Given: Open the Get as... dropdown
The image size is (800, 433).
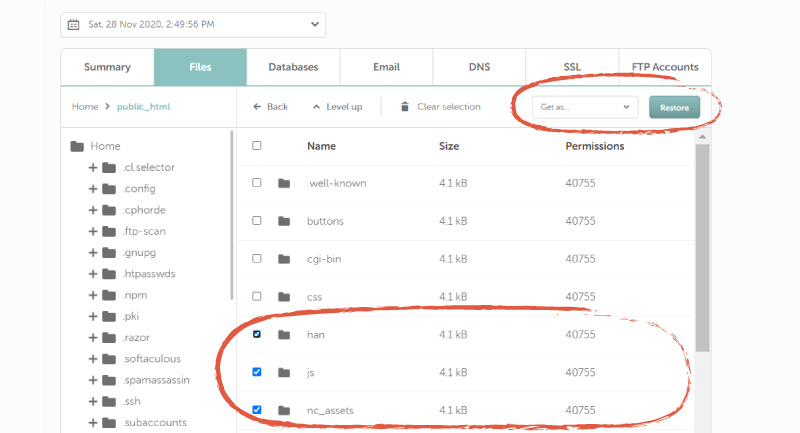Looking at the screenshot, I should pos(585,107).
